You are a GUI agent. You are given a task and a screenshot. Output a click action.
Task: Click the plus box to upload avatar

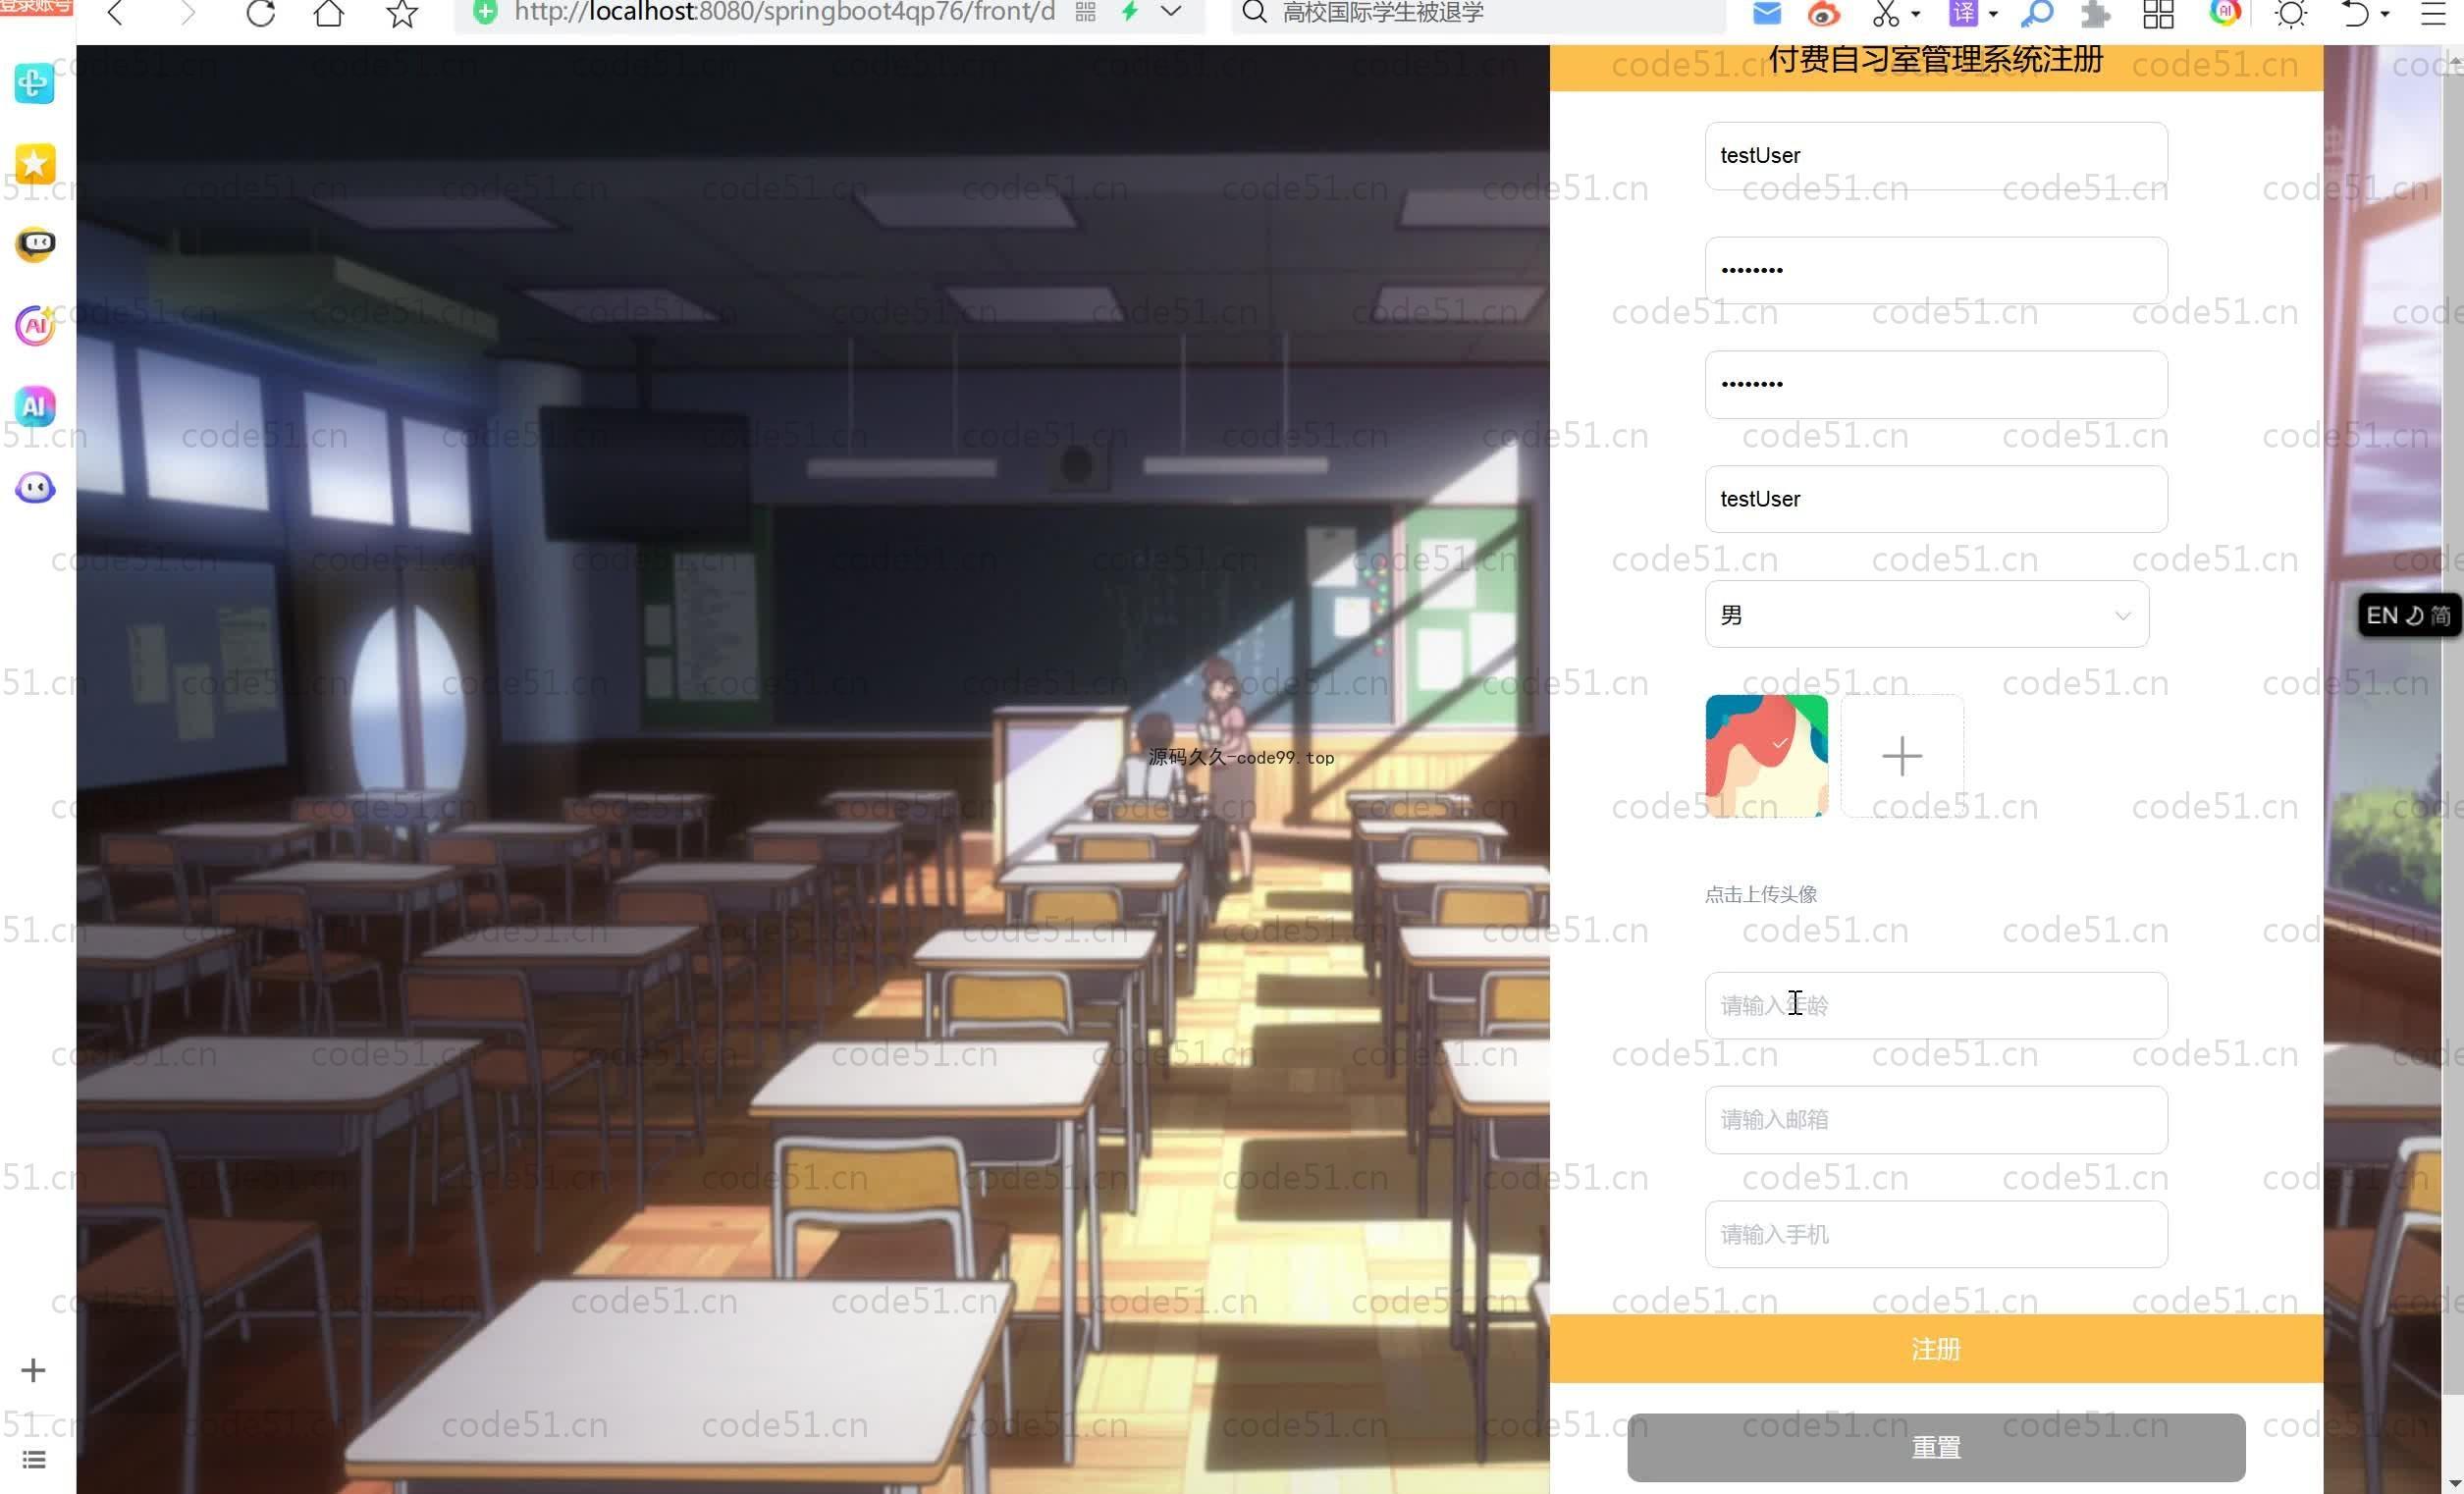1901,756
